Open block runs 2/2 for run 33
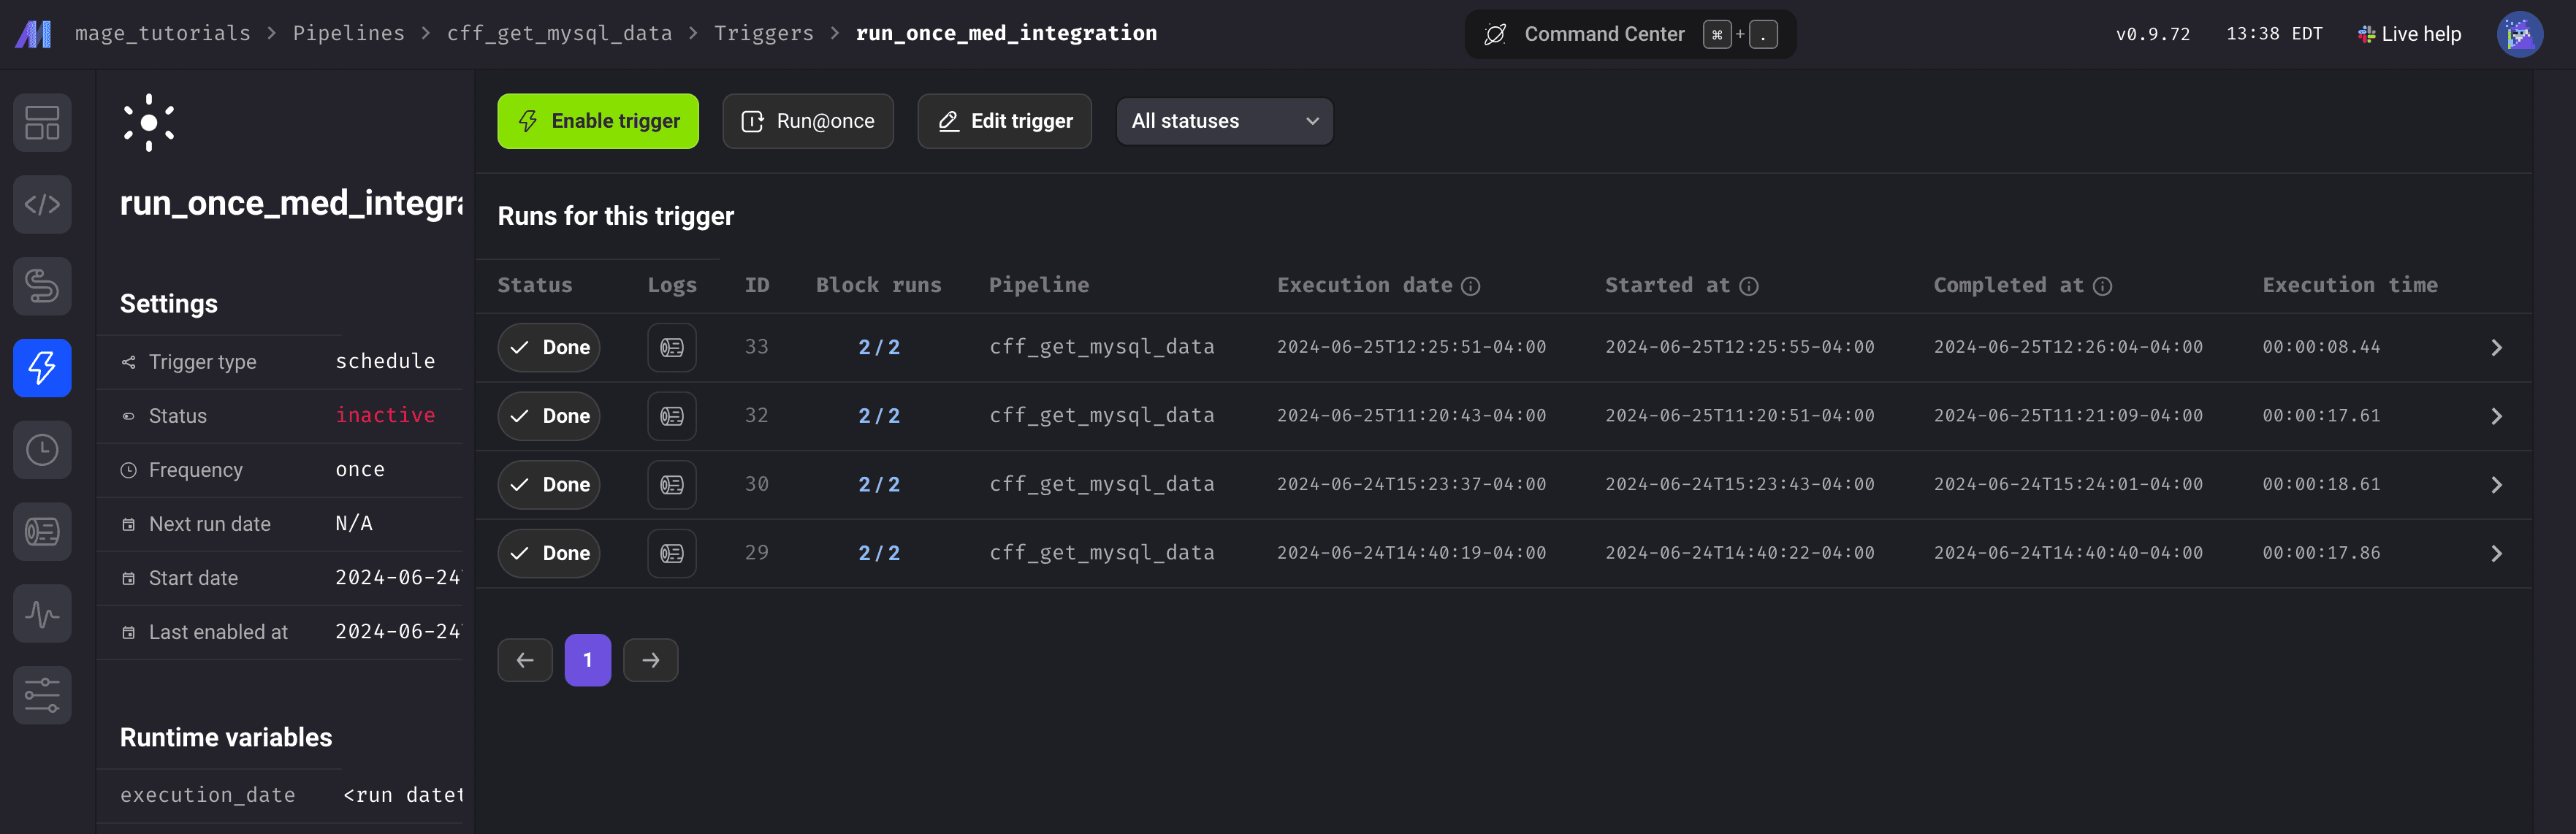The height and width of the screenshot is (834, 2576). [x=879, y=347]
